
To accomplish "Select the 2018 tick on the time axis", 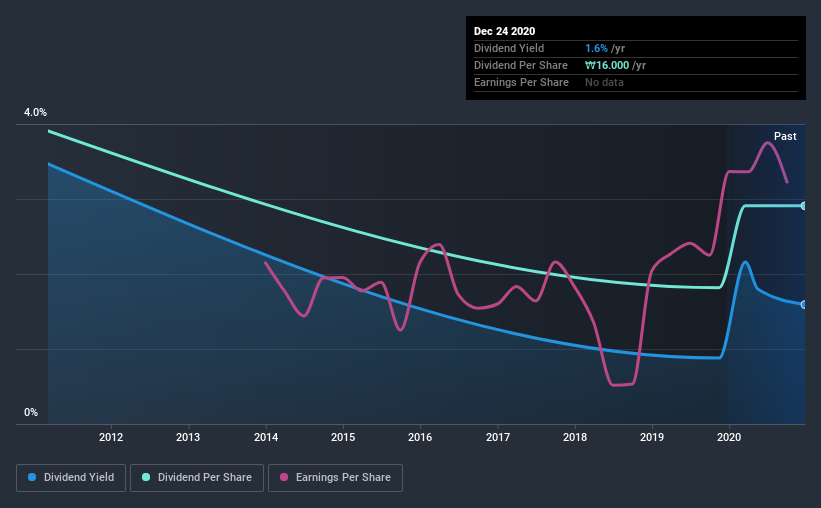I will coord(575,437).
